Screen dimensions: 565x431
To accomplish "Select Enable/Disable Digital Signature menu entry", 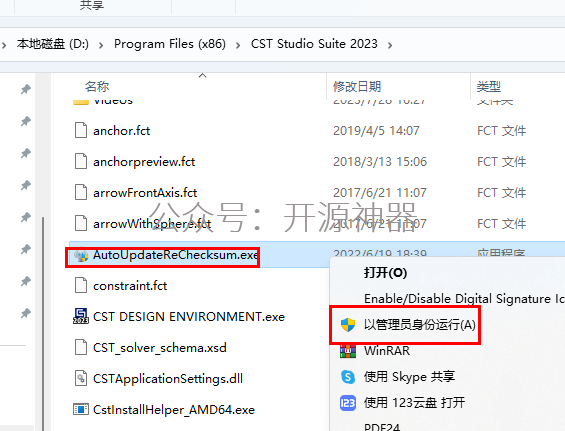I will point(464,299).
